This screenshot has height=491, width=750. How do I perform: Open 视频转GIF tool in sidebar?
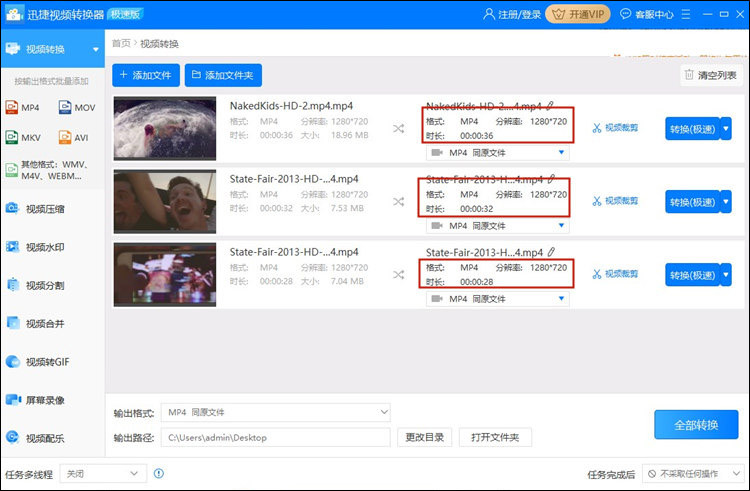point(38,362)
